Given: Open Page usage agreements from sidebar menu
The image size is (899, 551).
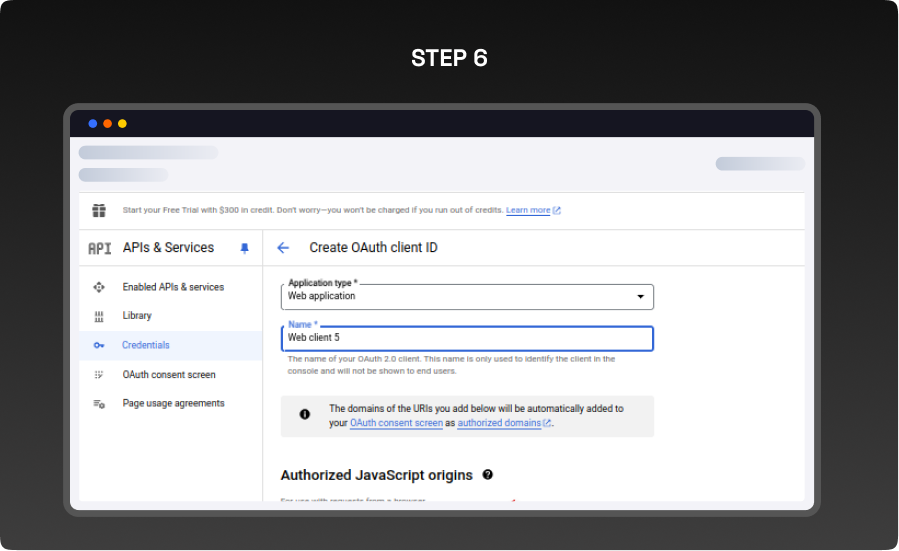Looking at the screenshot, I should (x=173, y=404).
